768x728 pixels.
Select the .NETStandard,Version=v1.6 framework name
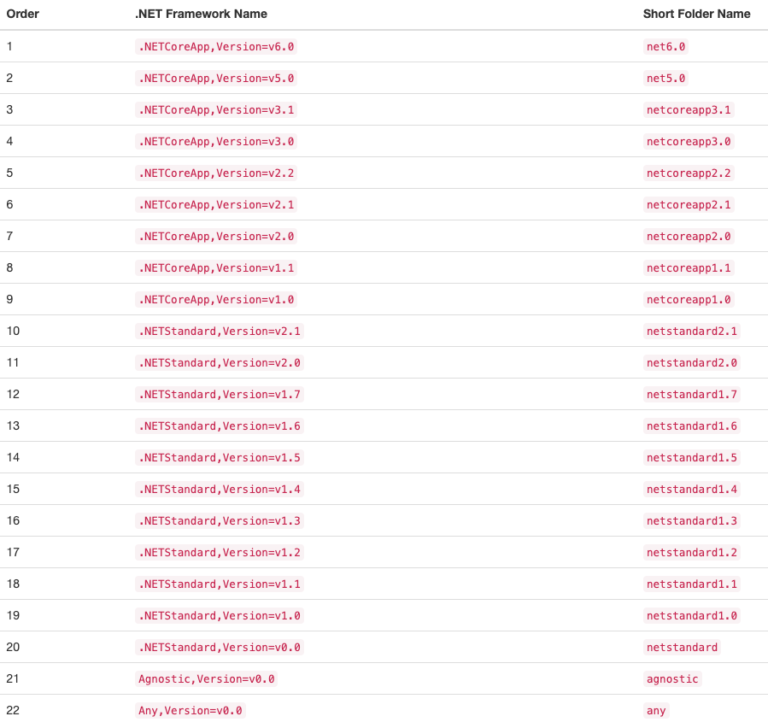[219, 426]
